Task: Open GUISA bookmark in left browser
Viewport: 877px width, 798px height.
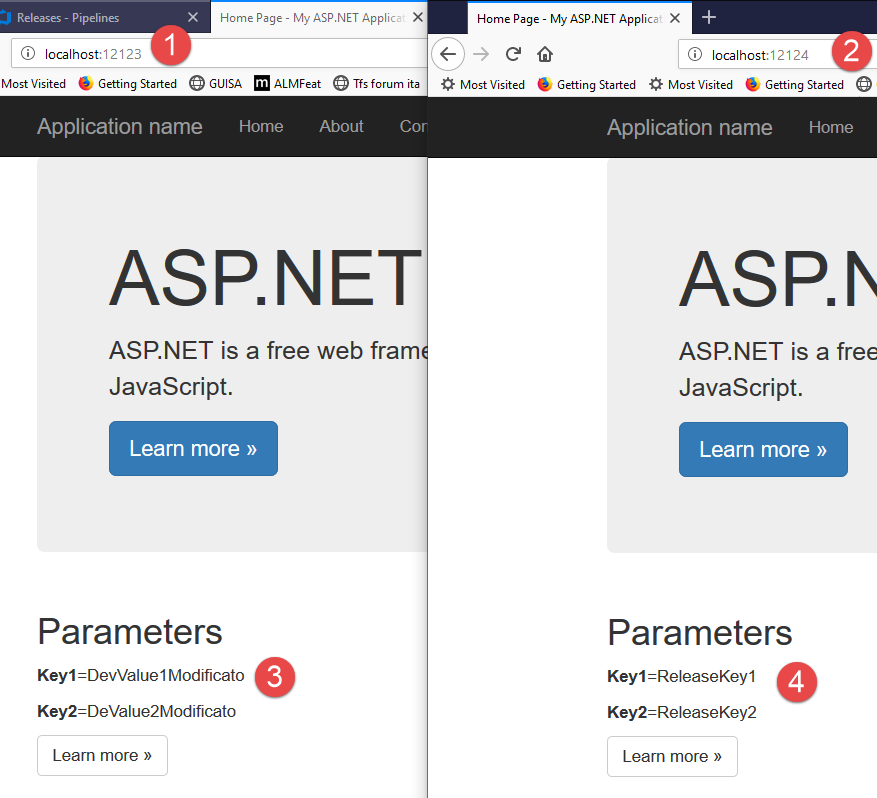Action: 215,84
